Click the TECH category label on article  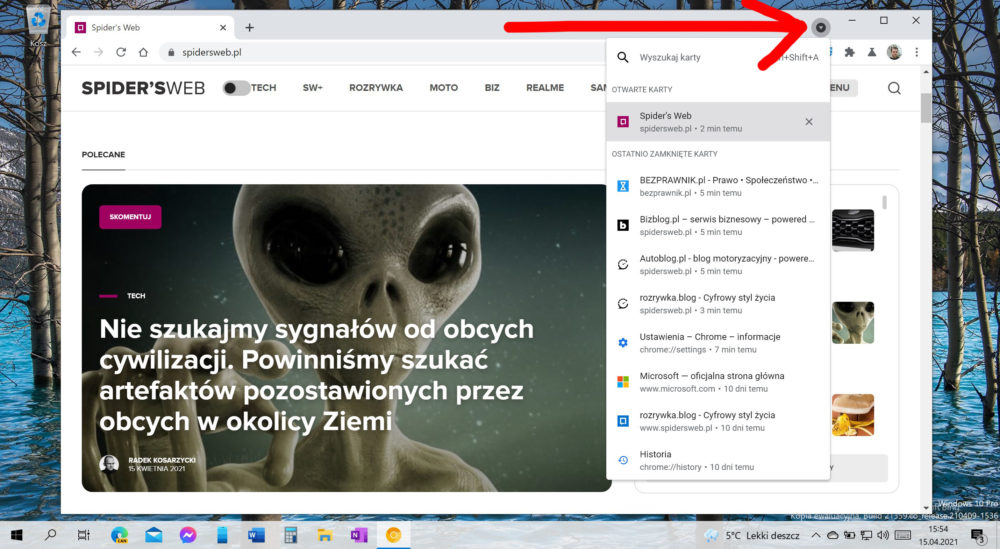click(x=136, y=296)
